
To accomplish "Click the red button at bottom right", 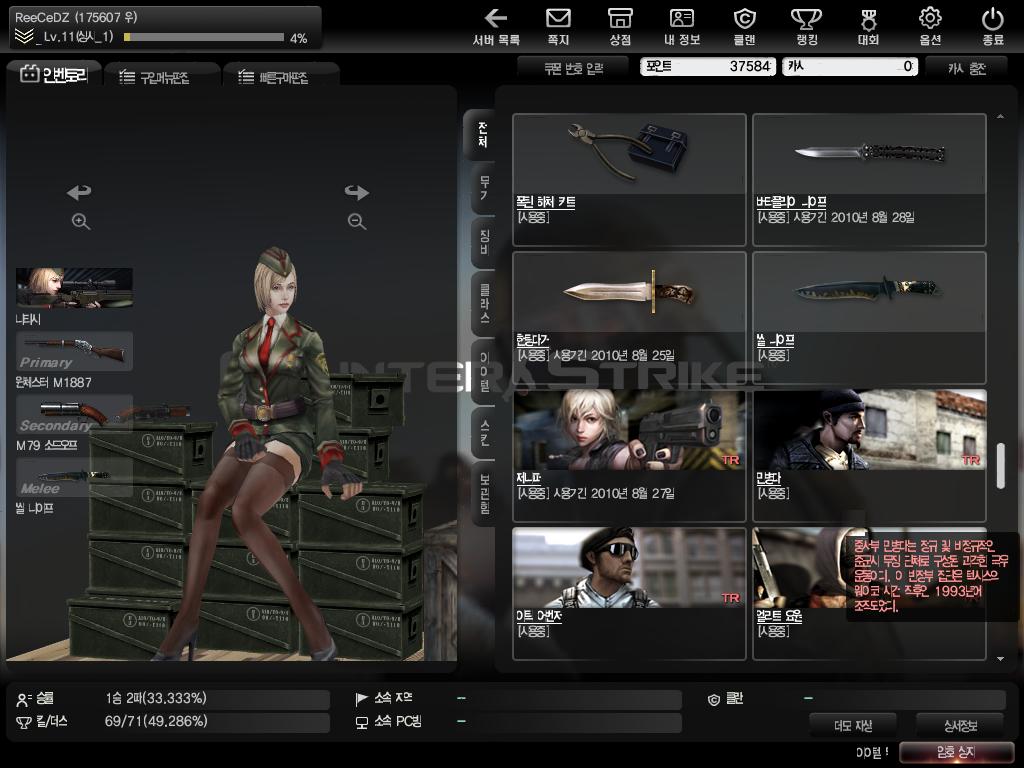I will coord(956,752).
